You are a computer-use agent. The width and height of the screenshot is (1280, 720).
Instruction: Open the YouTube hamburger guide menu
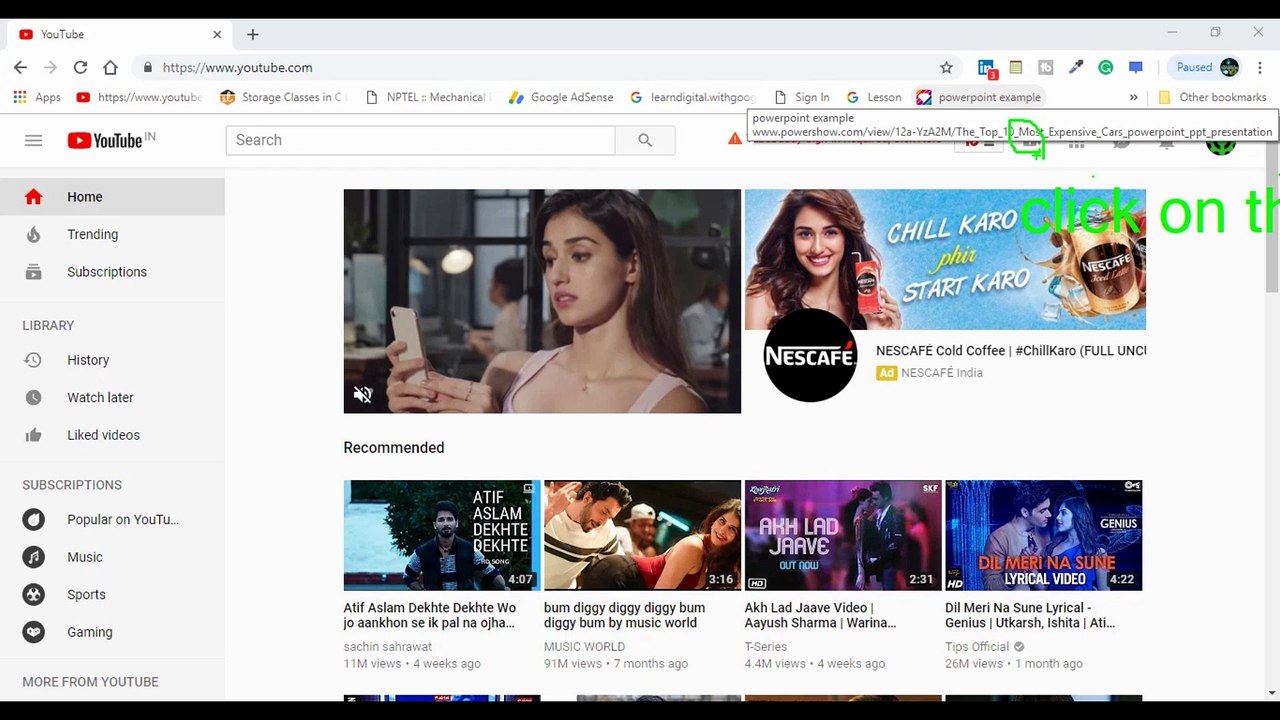33,140
